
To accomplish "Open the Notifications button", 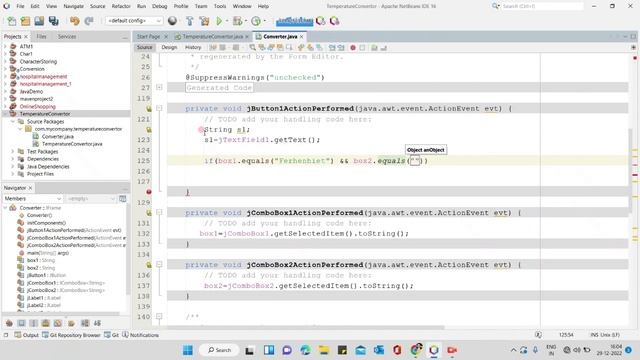I will 140,335.
